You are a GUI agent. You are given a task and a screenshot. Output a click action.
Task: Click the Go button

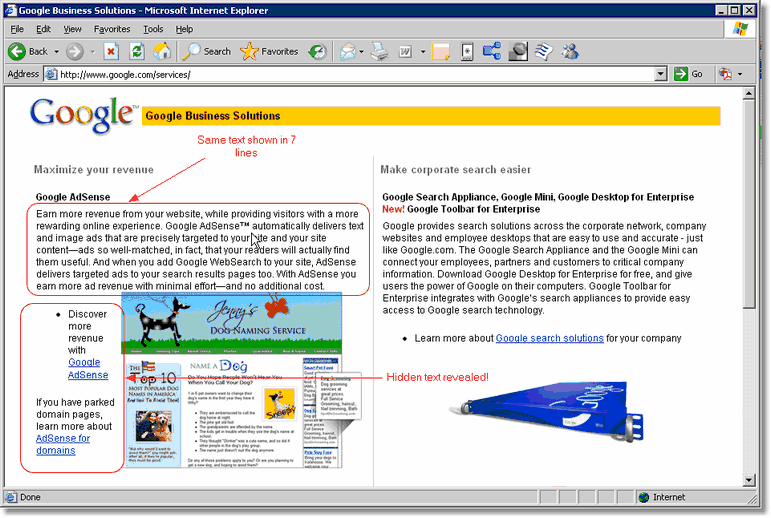(x=688, y=74)
